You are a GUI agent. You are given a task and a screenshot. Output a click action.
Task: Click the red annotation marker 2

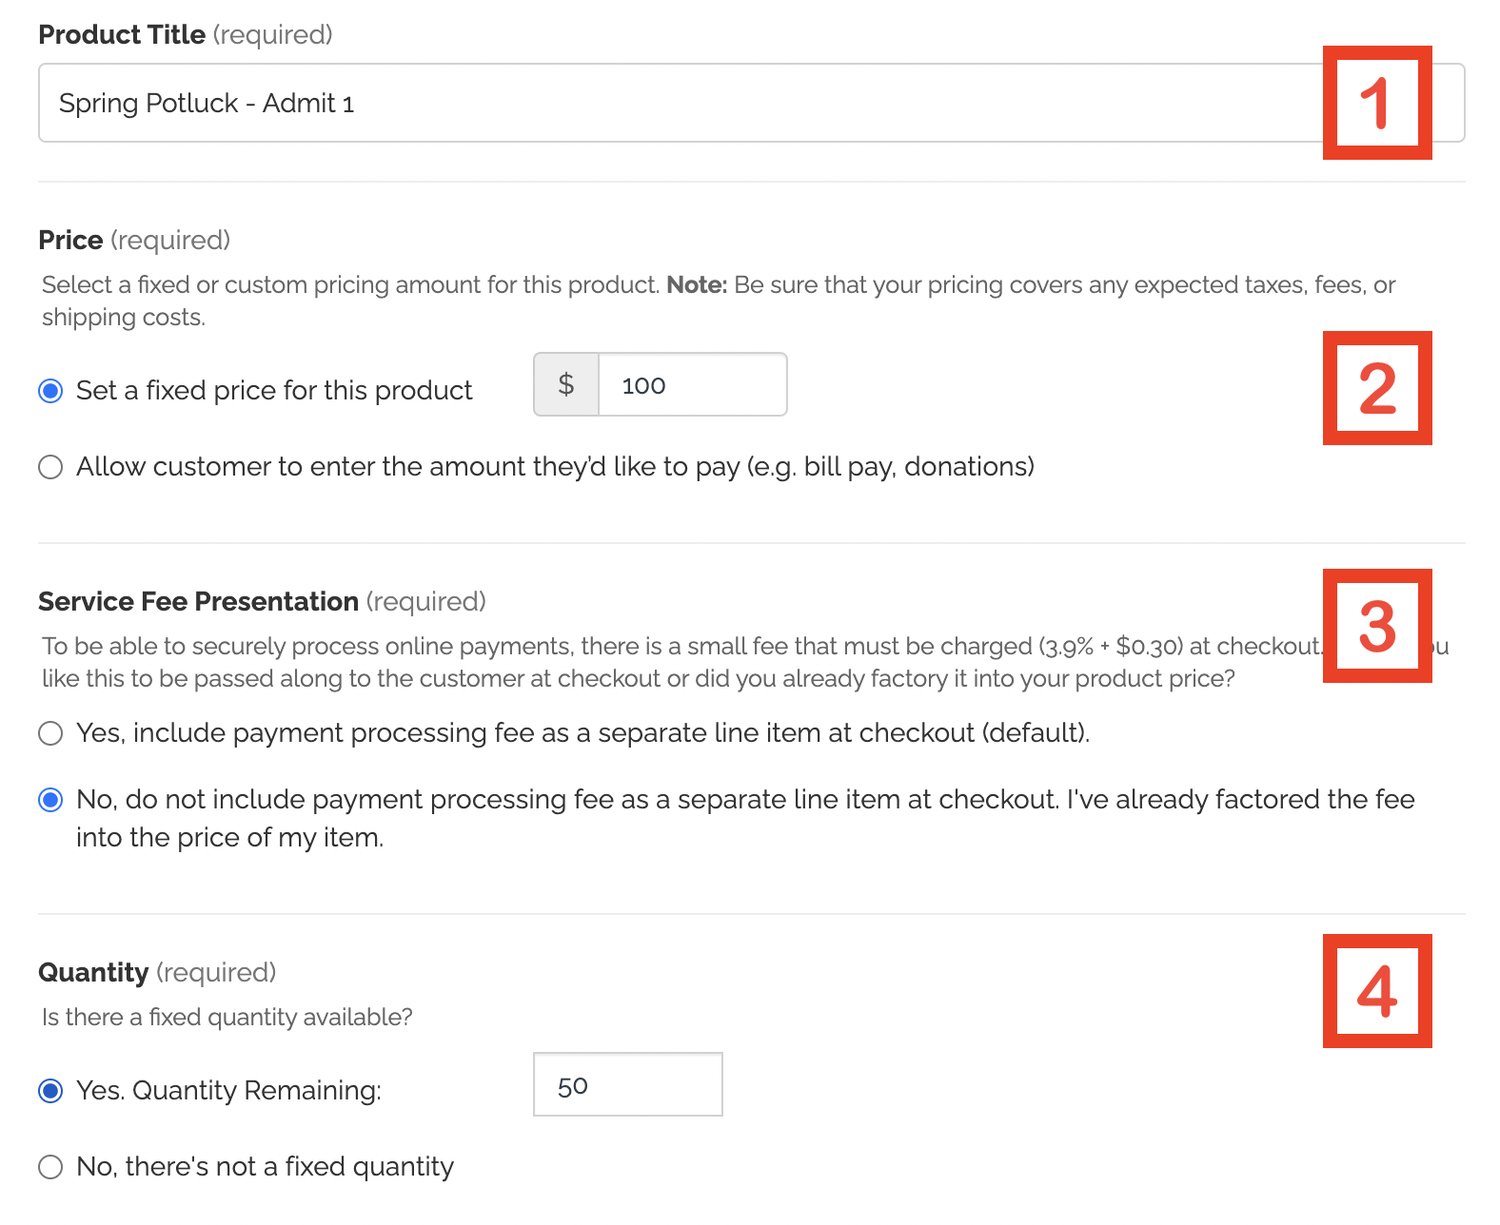1378,389
